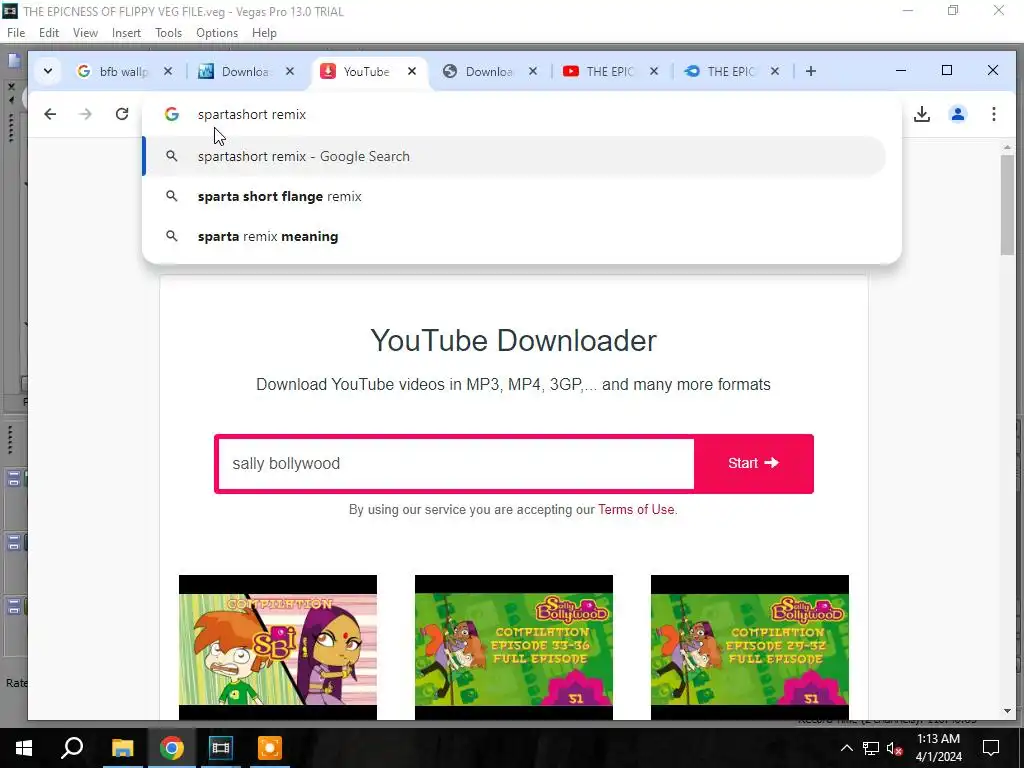1024x768 pixels.
Task: Open the Vegas Pro Edit menu
Action: coord(49,33)
